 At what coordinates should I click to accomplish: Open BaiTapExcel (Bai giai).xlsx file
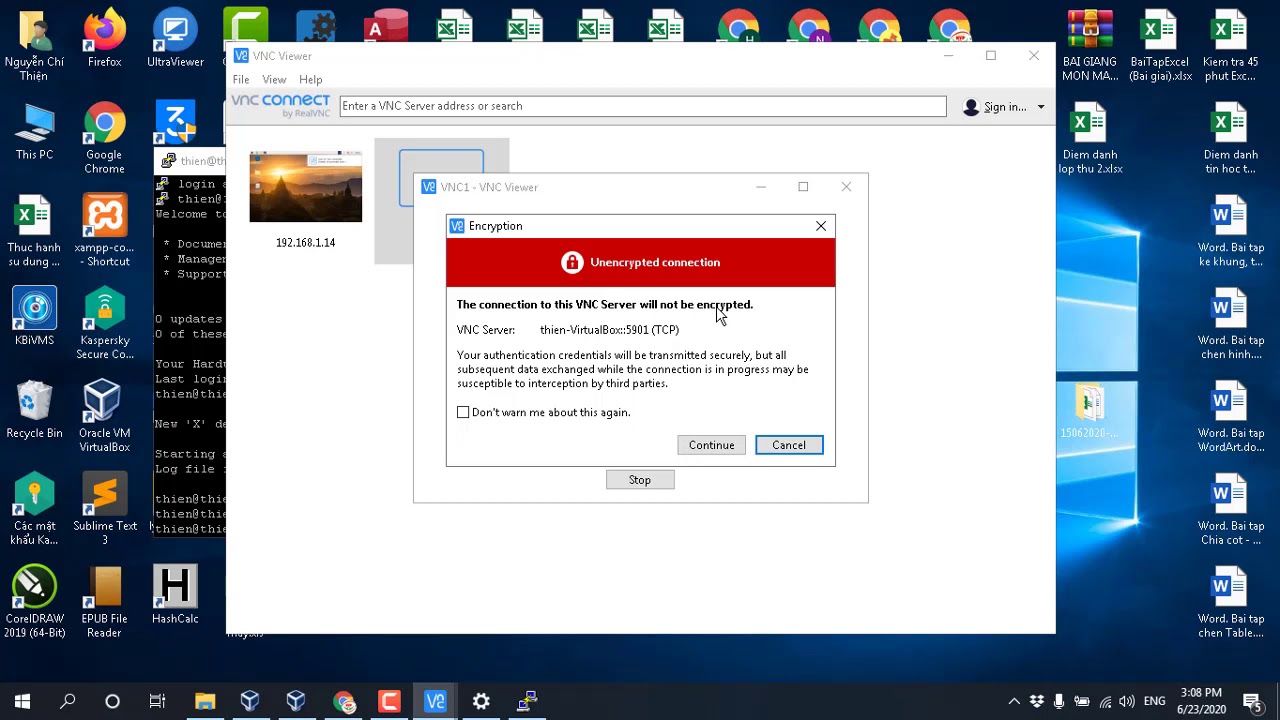(1160, 46)
